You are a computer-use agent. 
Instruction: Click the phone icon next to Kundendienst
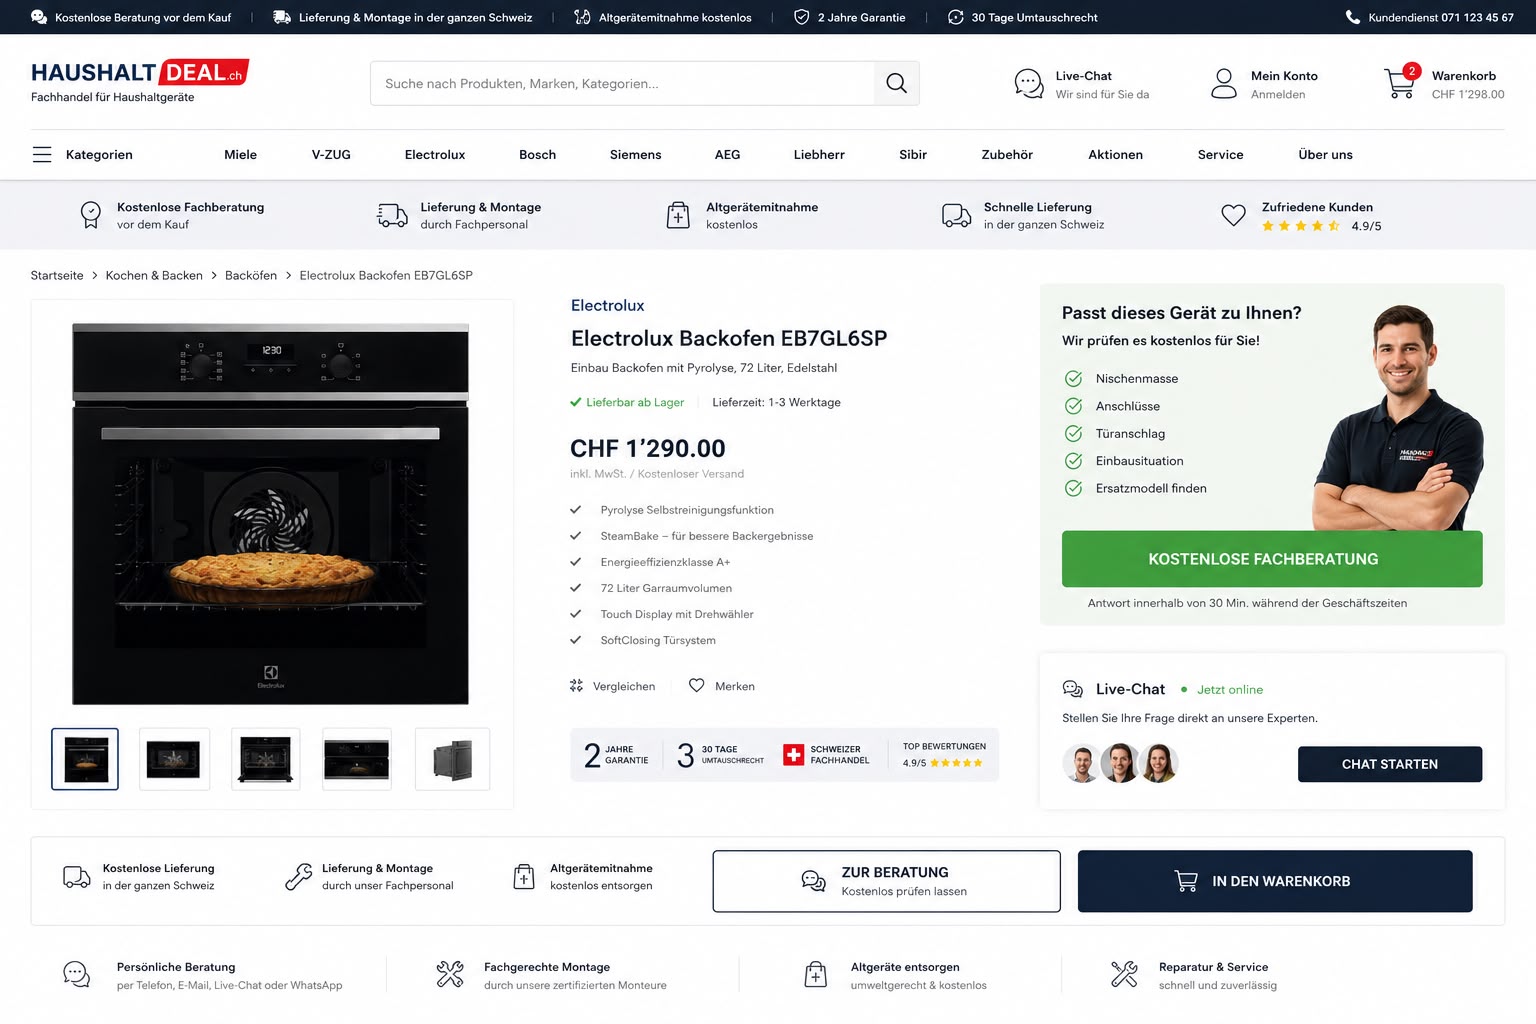click(1353, 17)
